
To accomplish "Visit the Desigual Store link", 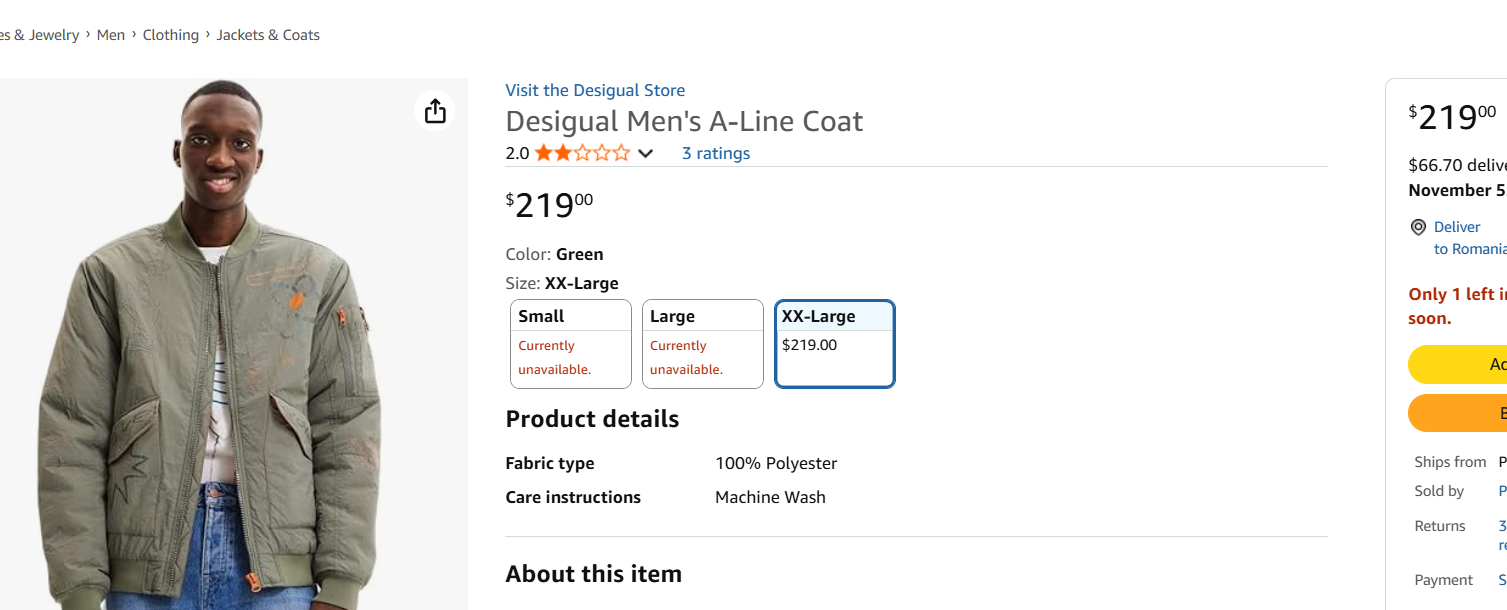I will click(595, 90).
